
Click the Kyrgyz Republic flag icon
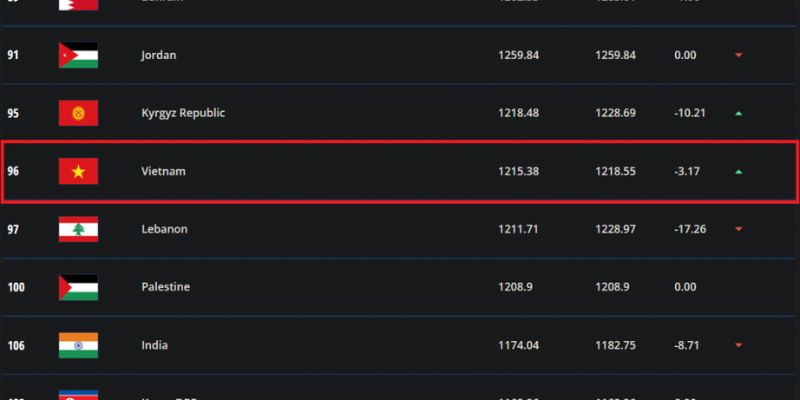tap(78, 113)
